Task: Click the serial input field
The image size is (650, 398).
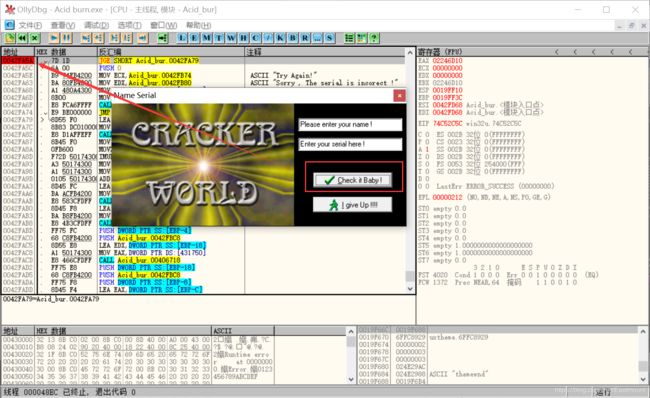Action: [350, 144]
